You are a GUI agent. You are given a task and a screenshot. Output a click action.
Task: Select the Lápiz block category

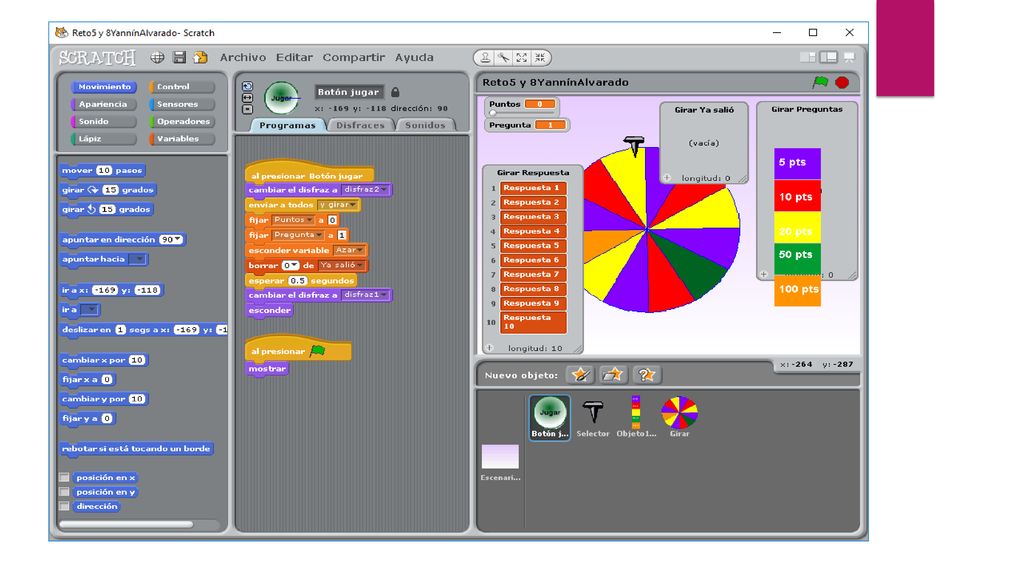point(103,139)
